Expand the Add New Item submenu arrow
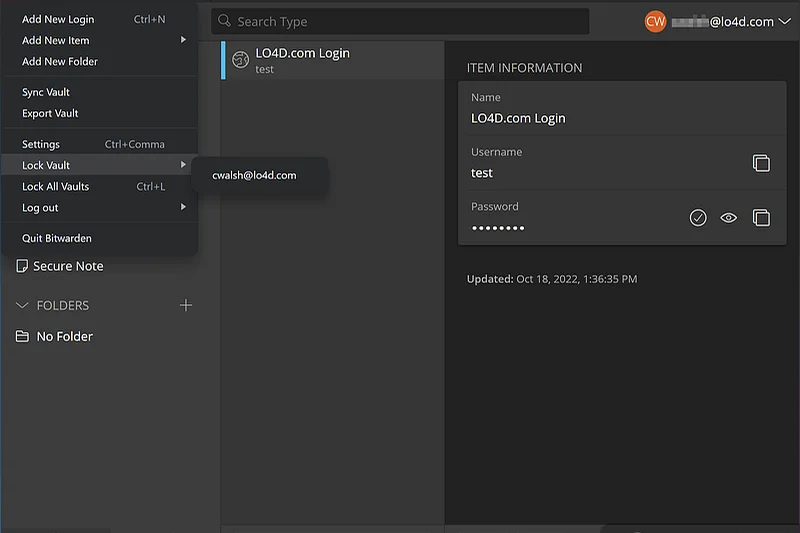This screenshot has height=533, width=800. (183, 40)
